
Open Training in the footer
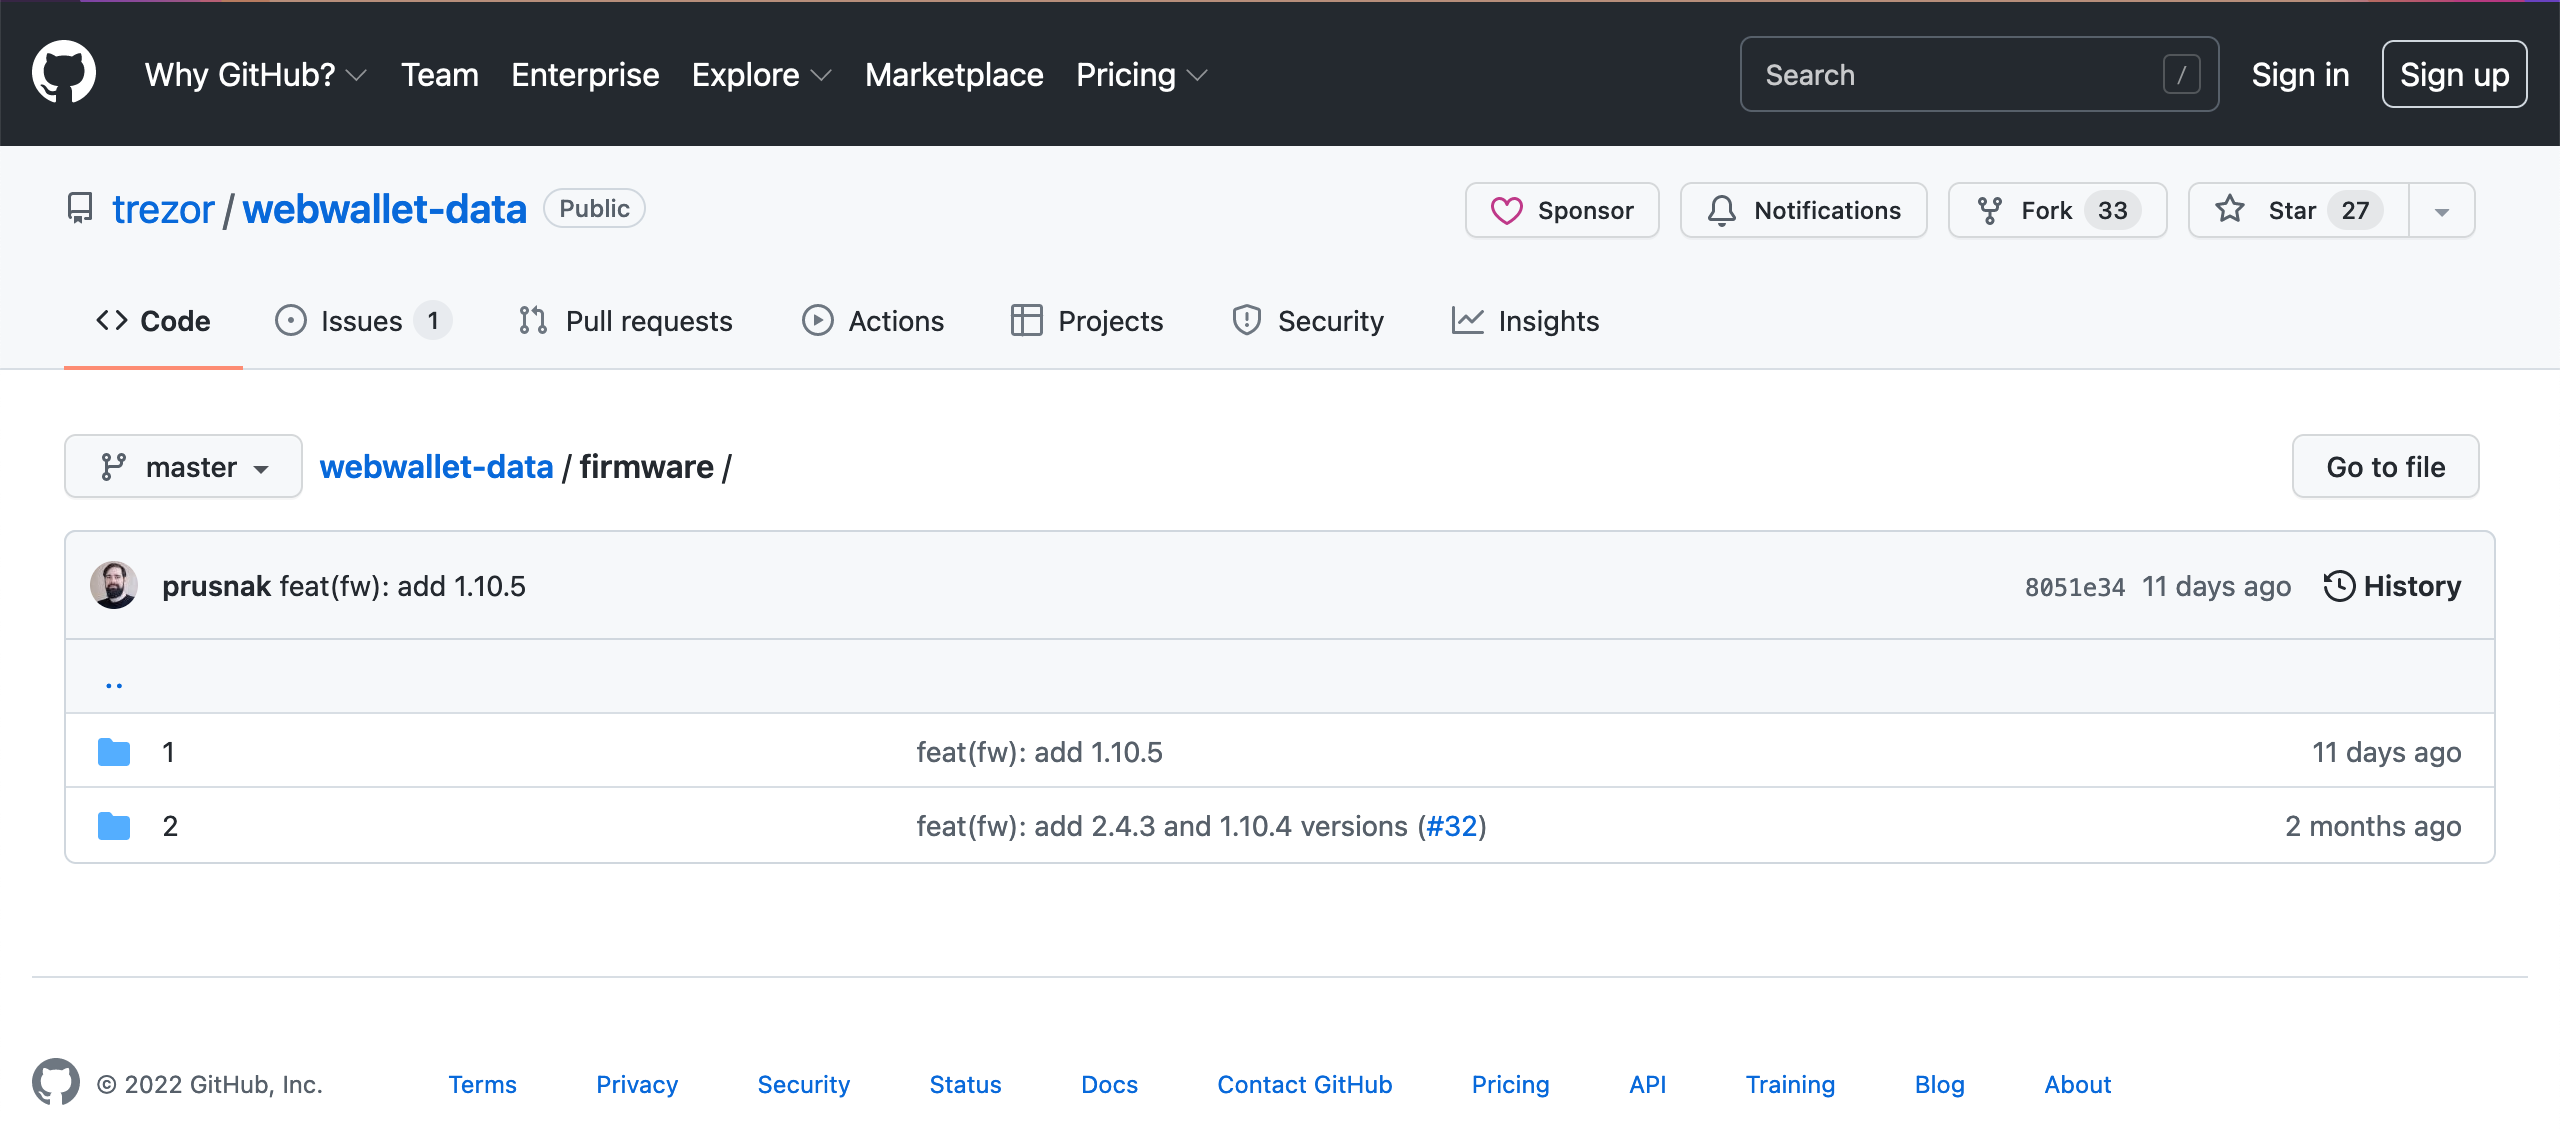tap(1790, 1084)
